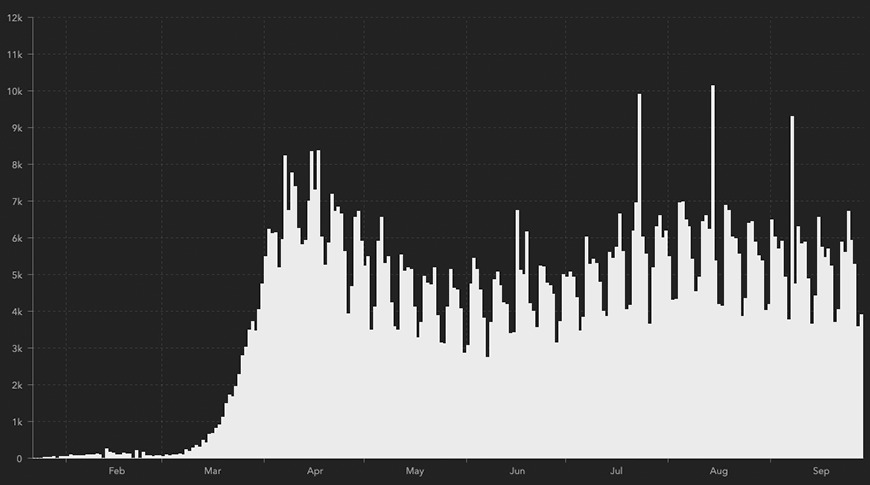Image resolution: width=870 pixels, height=485 pixels.
Task: Click the Aug month label
Action: (x=719, y=471)
